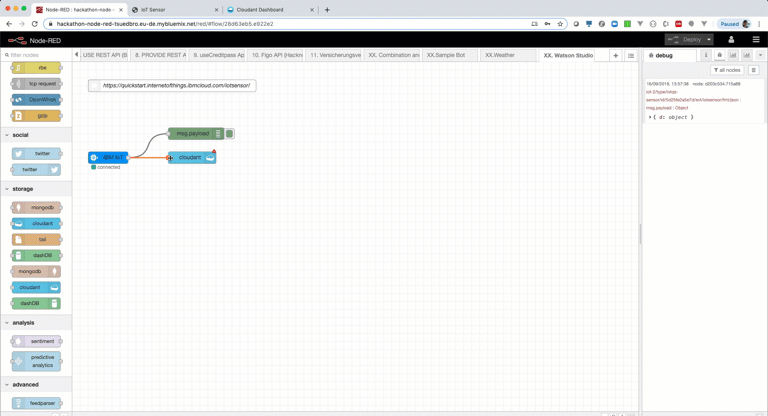Screen dimensions: 768x416
Task: Select the debug bug-icon sidebar tab
Action: coord(720,55)
